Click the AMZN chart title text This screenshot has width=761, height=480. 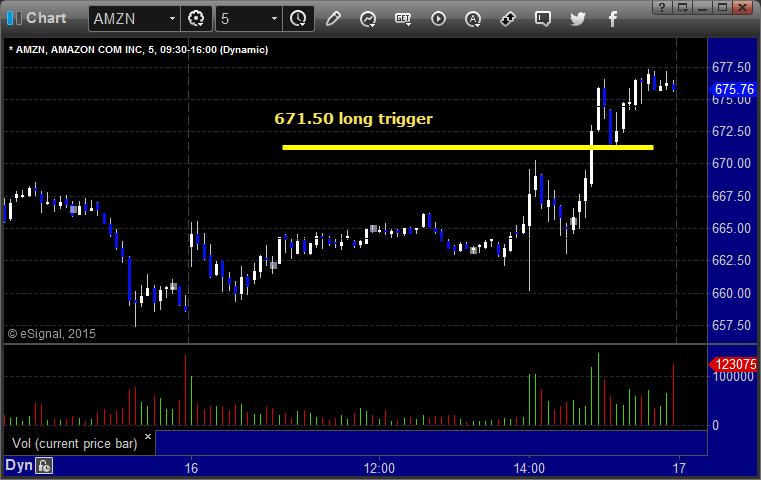(138, 50)
